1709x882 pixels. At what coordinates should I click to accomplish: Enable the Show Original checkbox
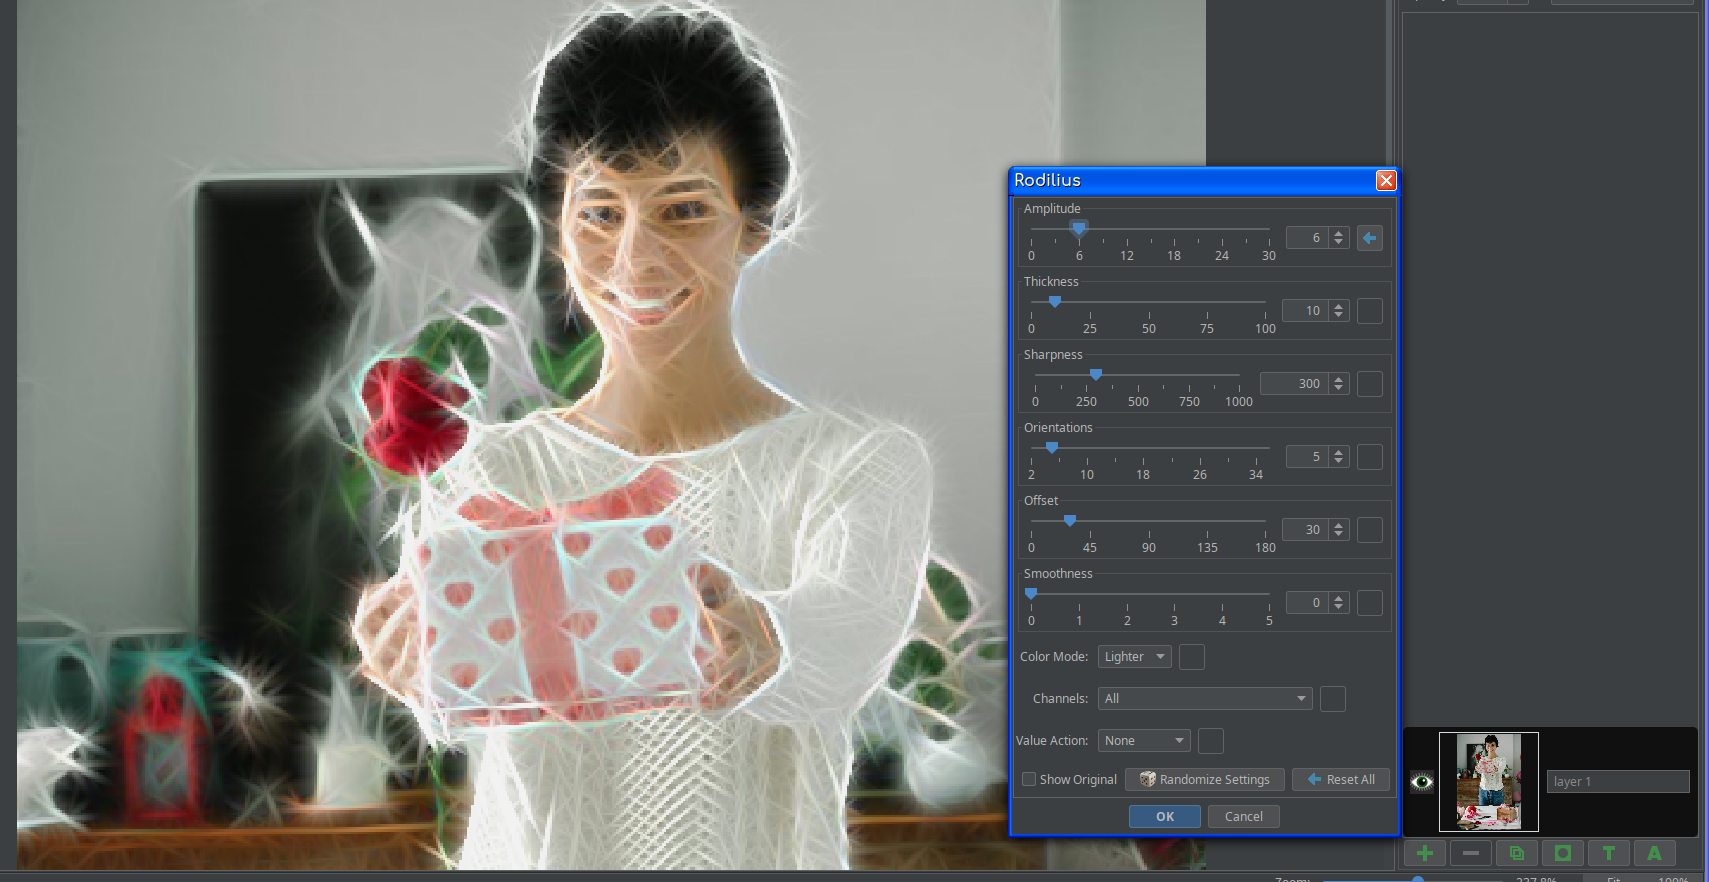(1029, 780)
